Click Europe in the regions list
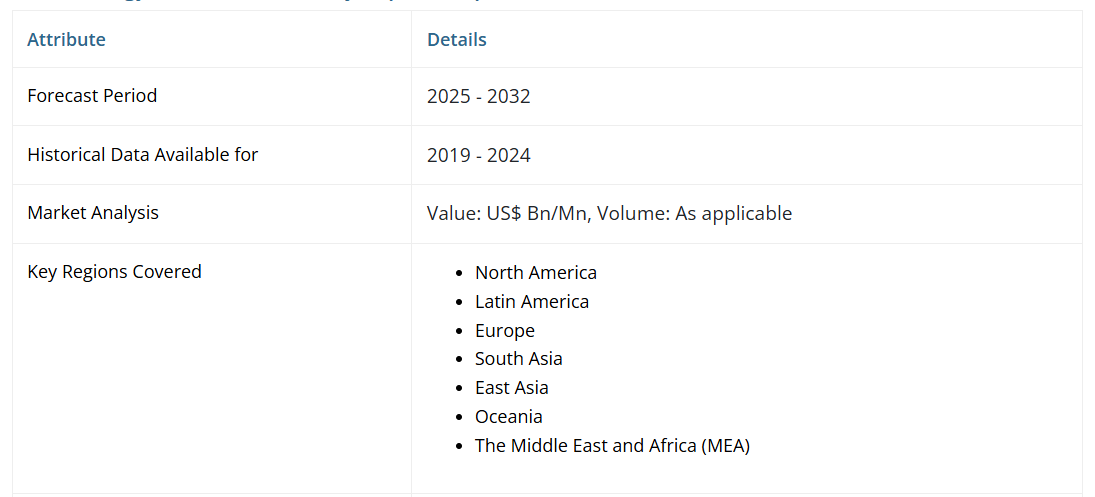Viewport: 1095px width, 497px height. [x=504, y=331]
